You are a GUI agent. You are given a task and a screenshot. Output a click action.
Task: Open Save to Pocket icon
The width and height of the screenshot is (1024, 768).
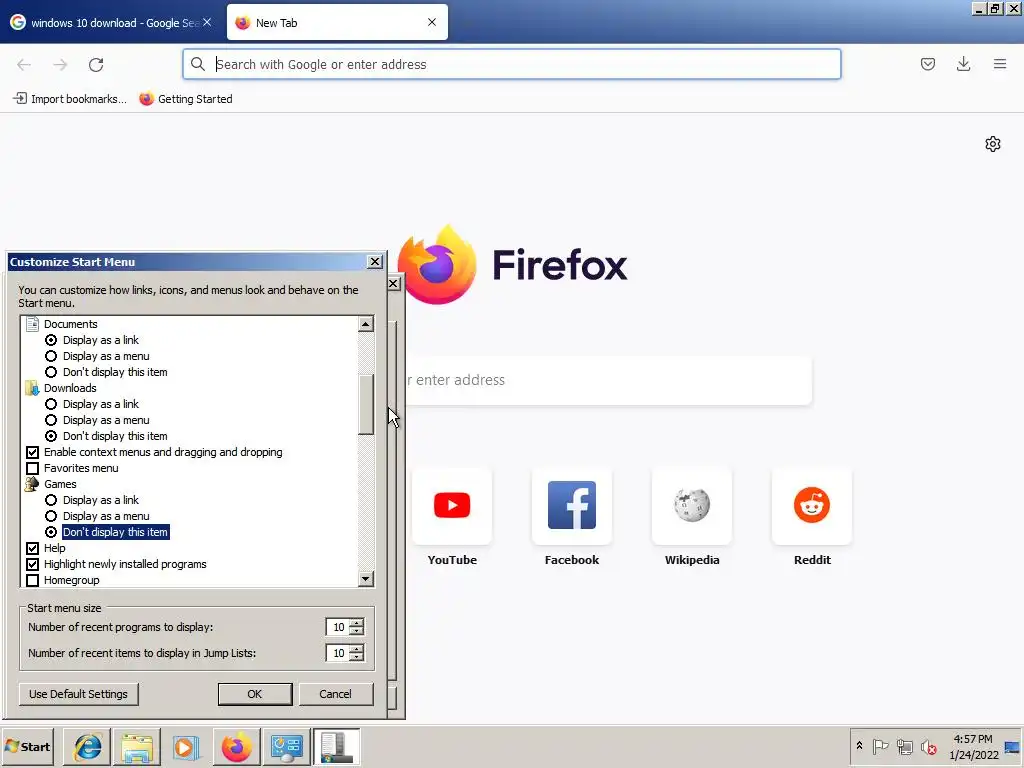coord(927,64)
